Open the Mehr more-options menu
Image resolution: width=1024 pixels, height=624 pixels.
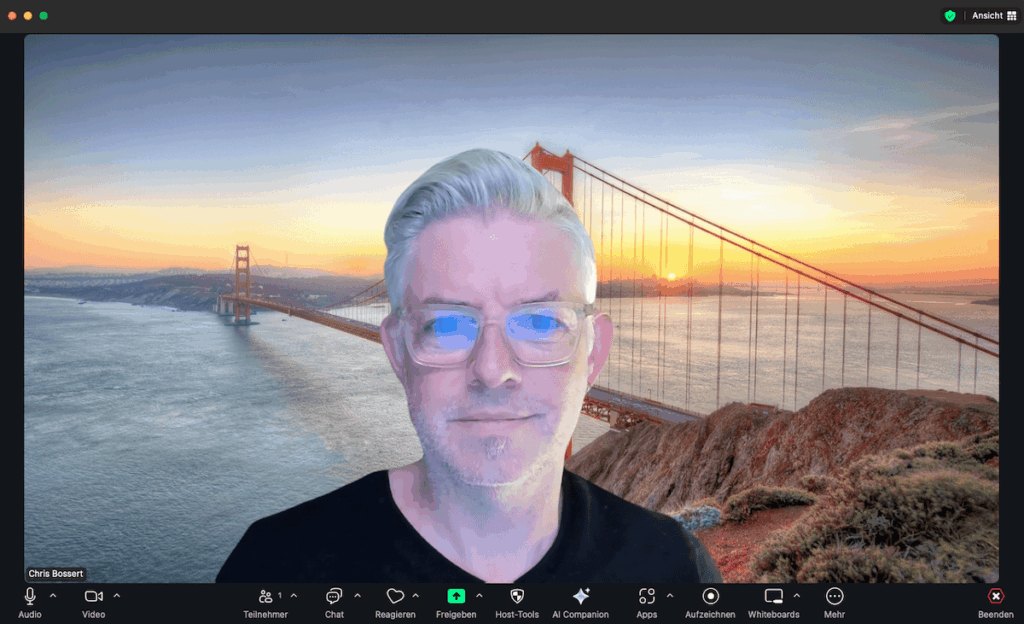834,597
